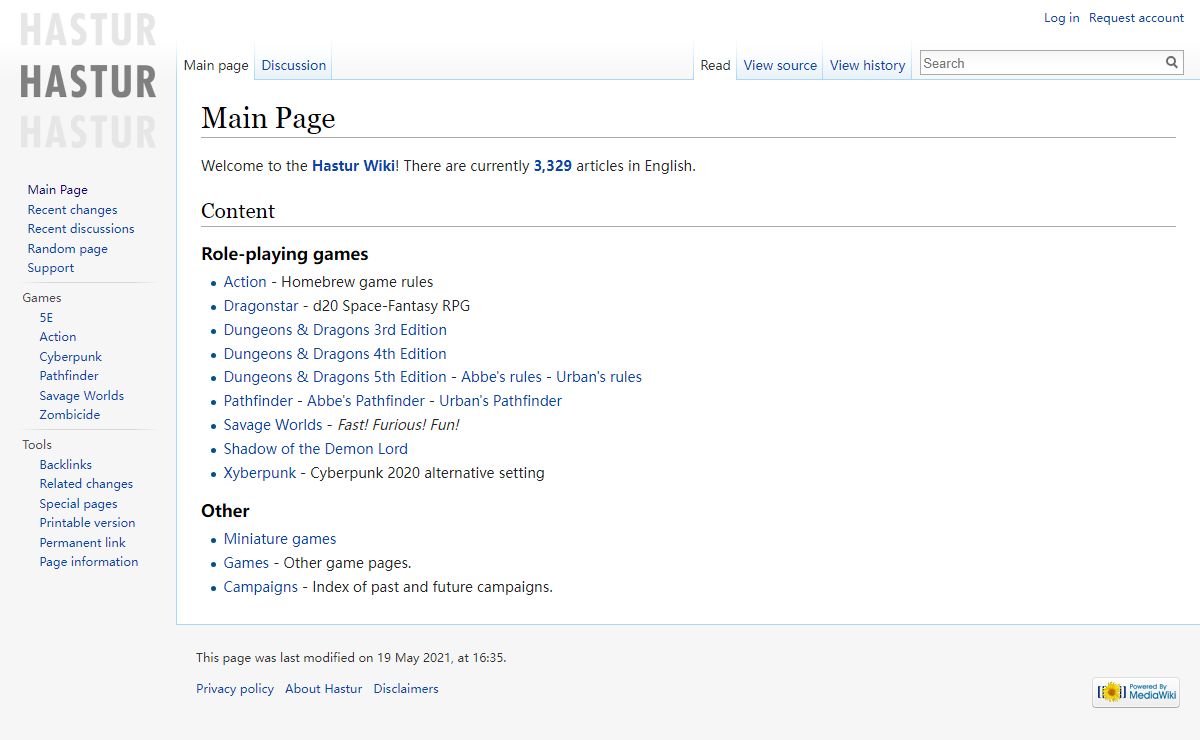Open the Abbe's Pathfinder link
1200x740 pixels.
click(366, 401)
